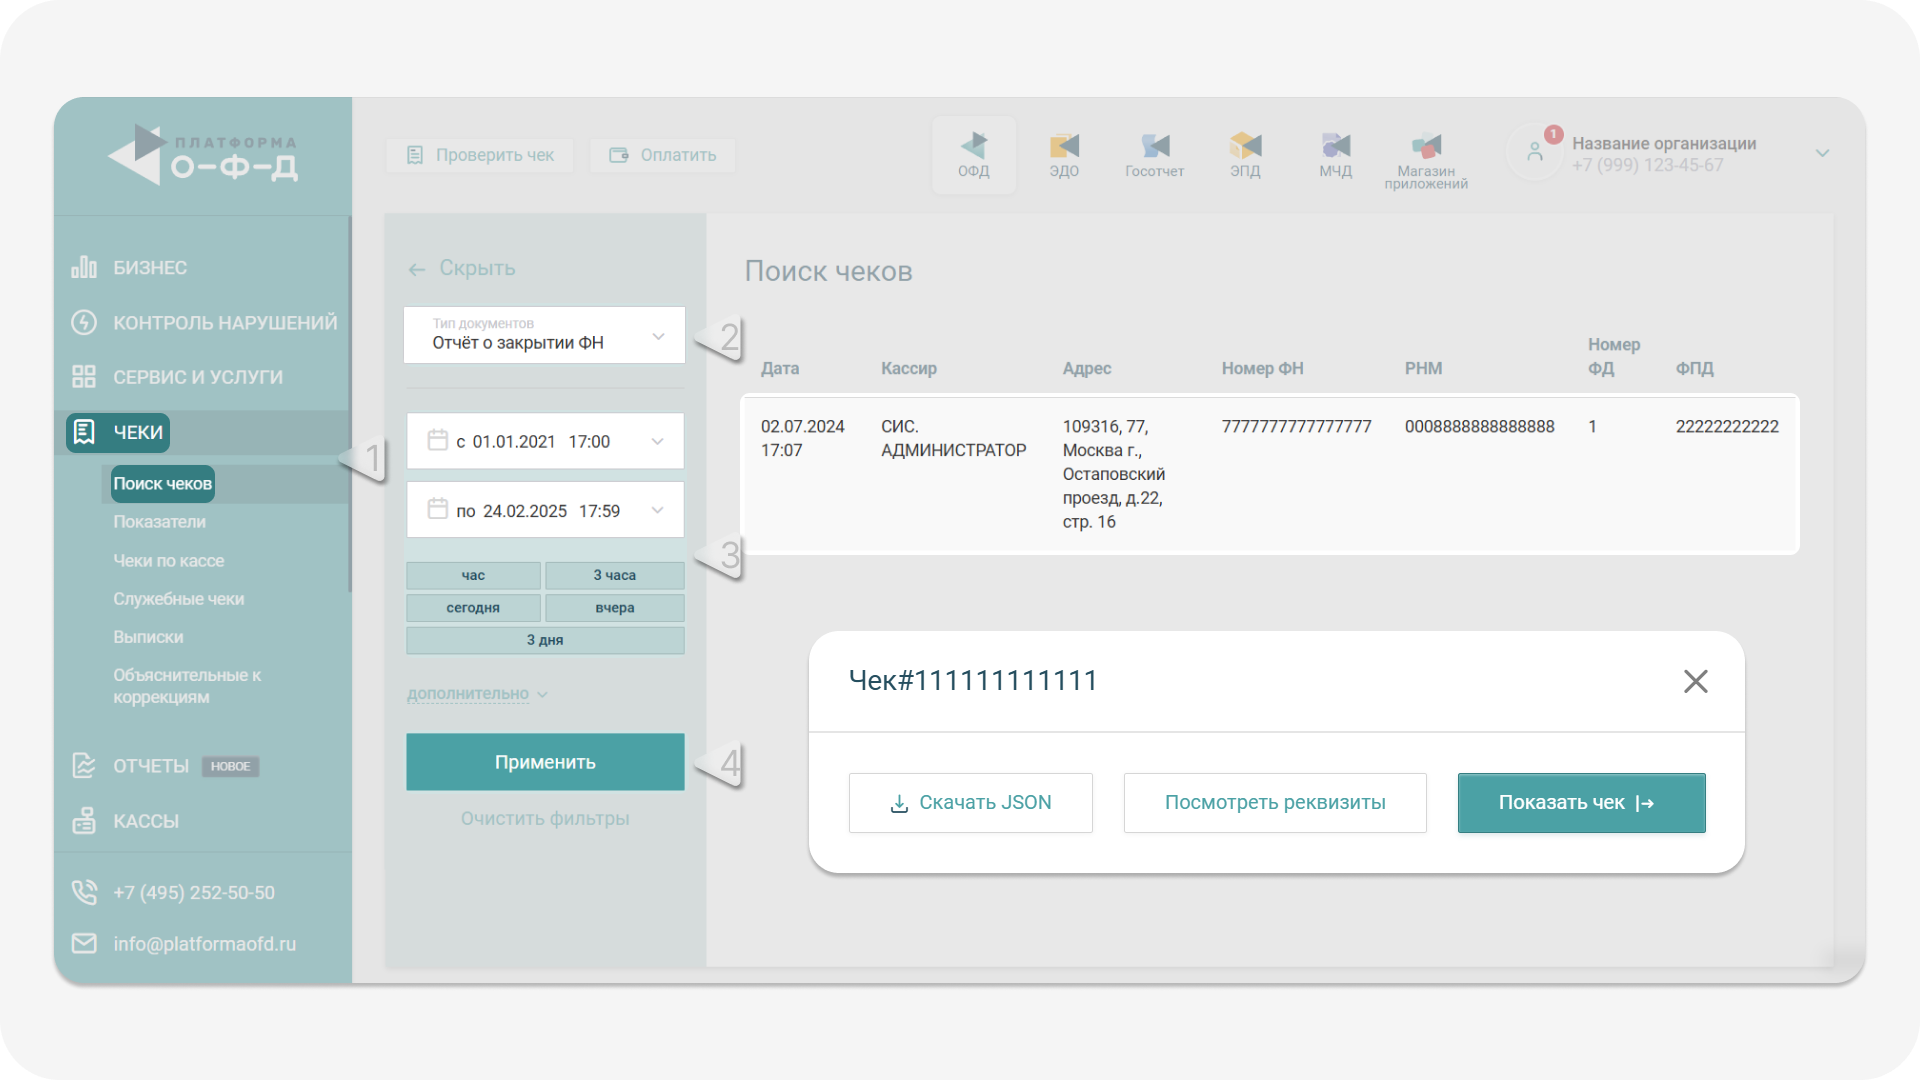This screenshot has height=1080, width=1920.
Task: Click the calendar icon in start date field
Action: tap(437, 440)
